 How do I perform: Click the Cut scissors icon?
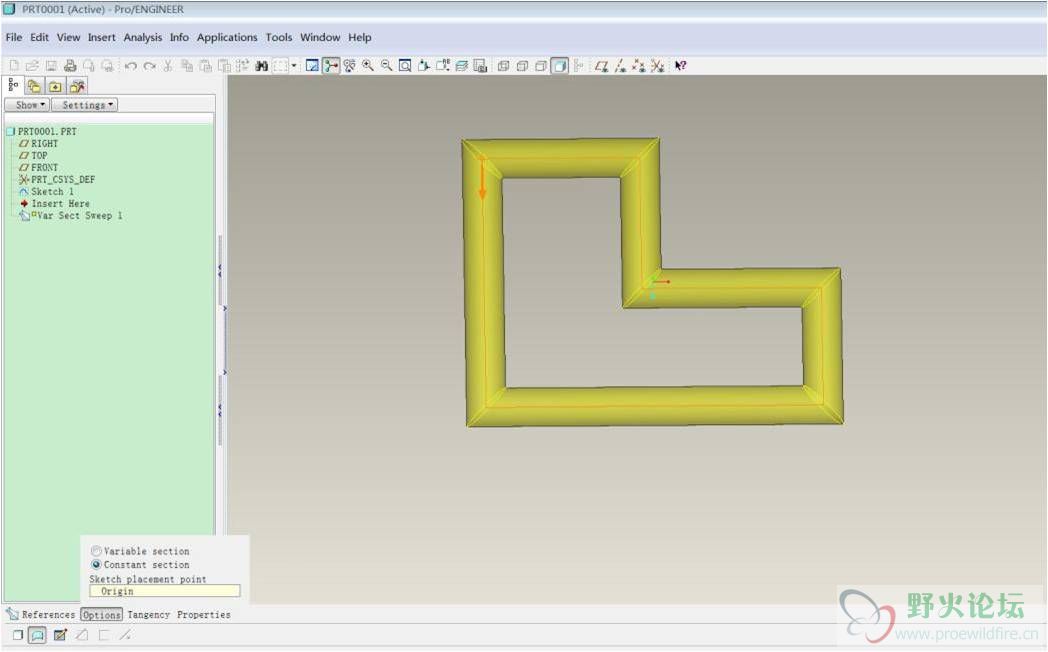(x=168, y=65)
